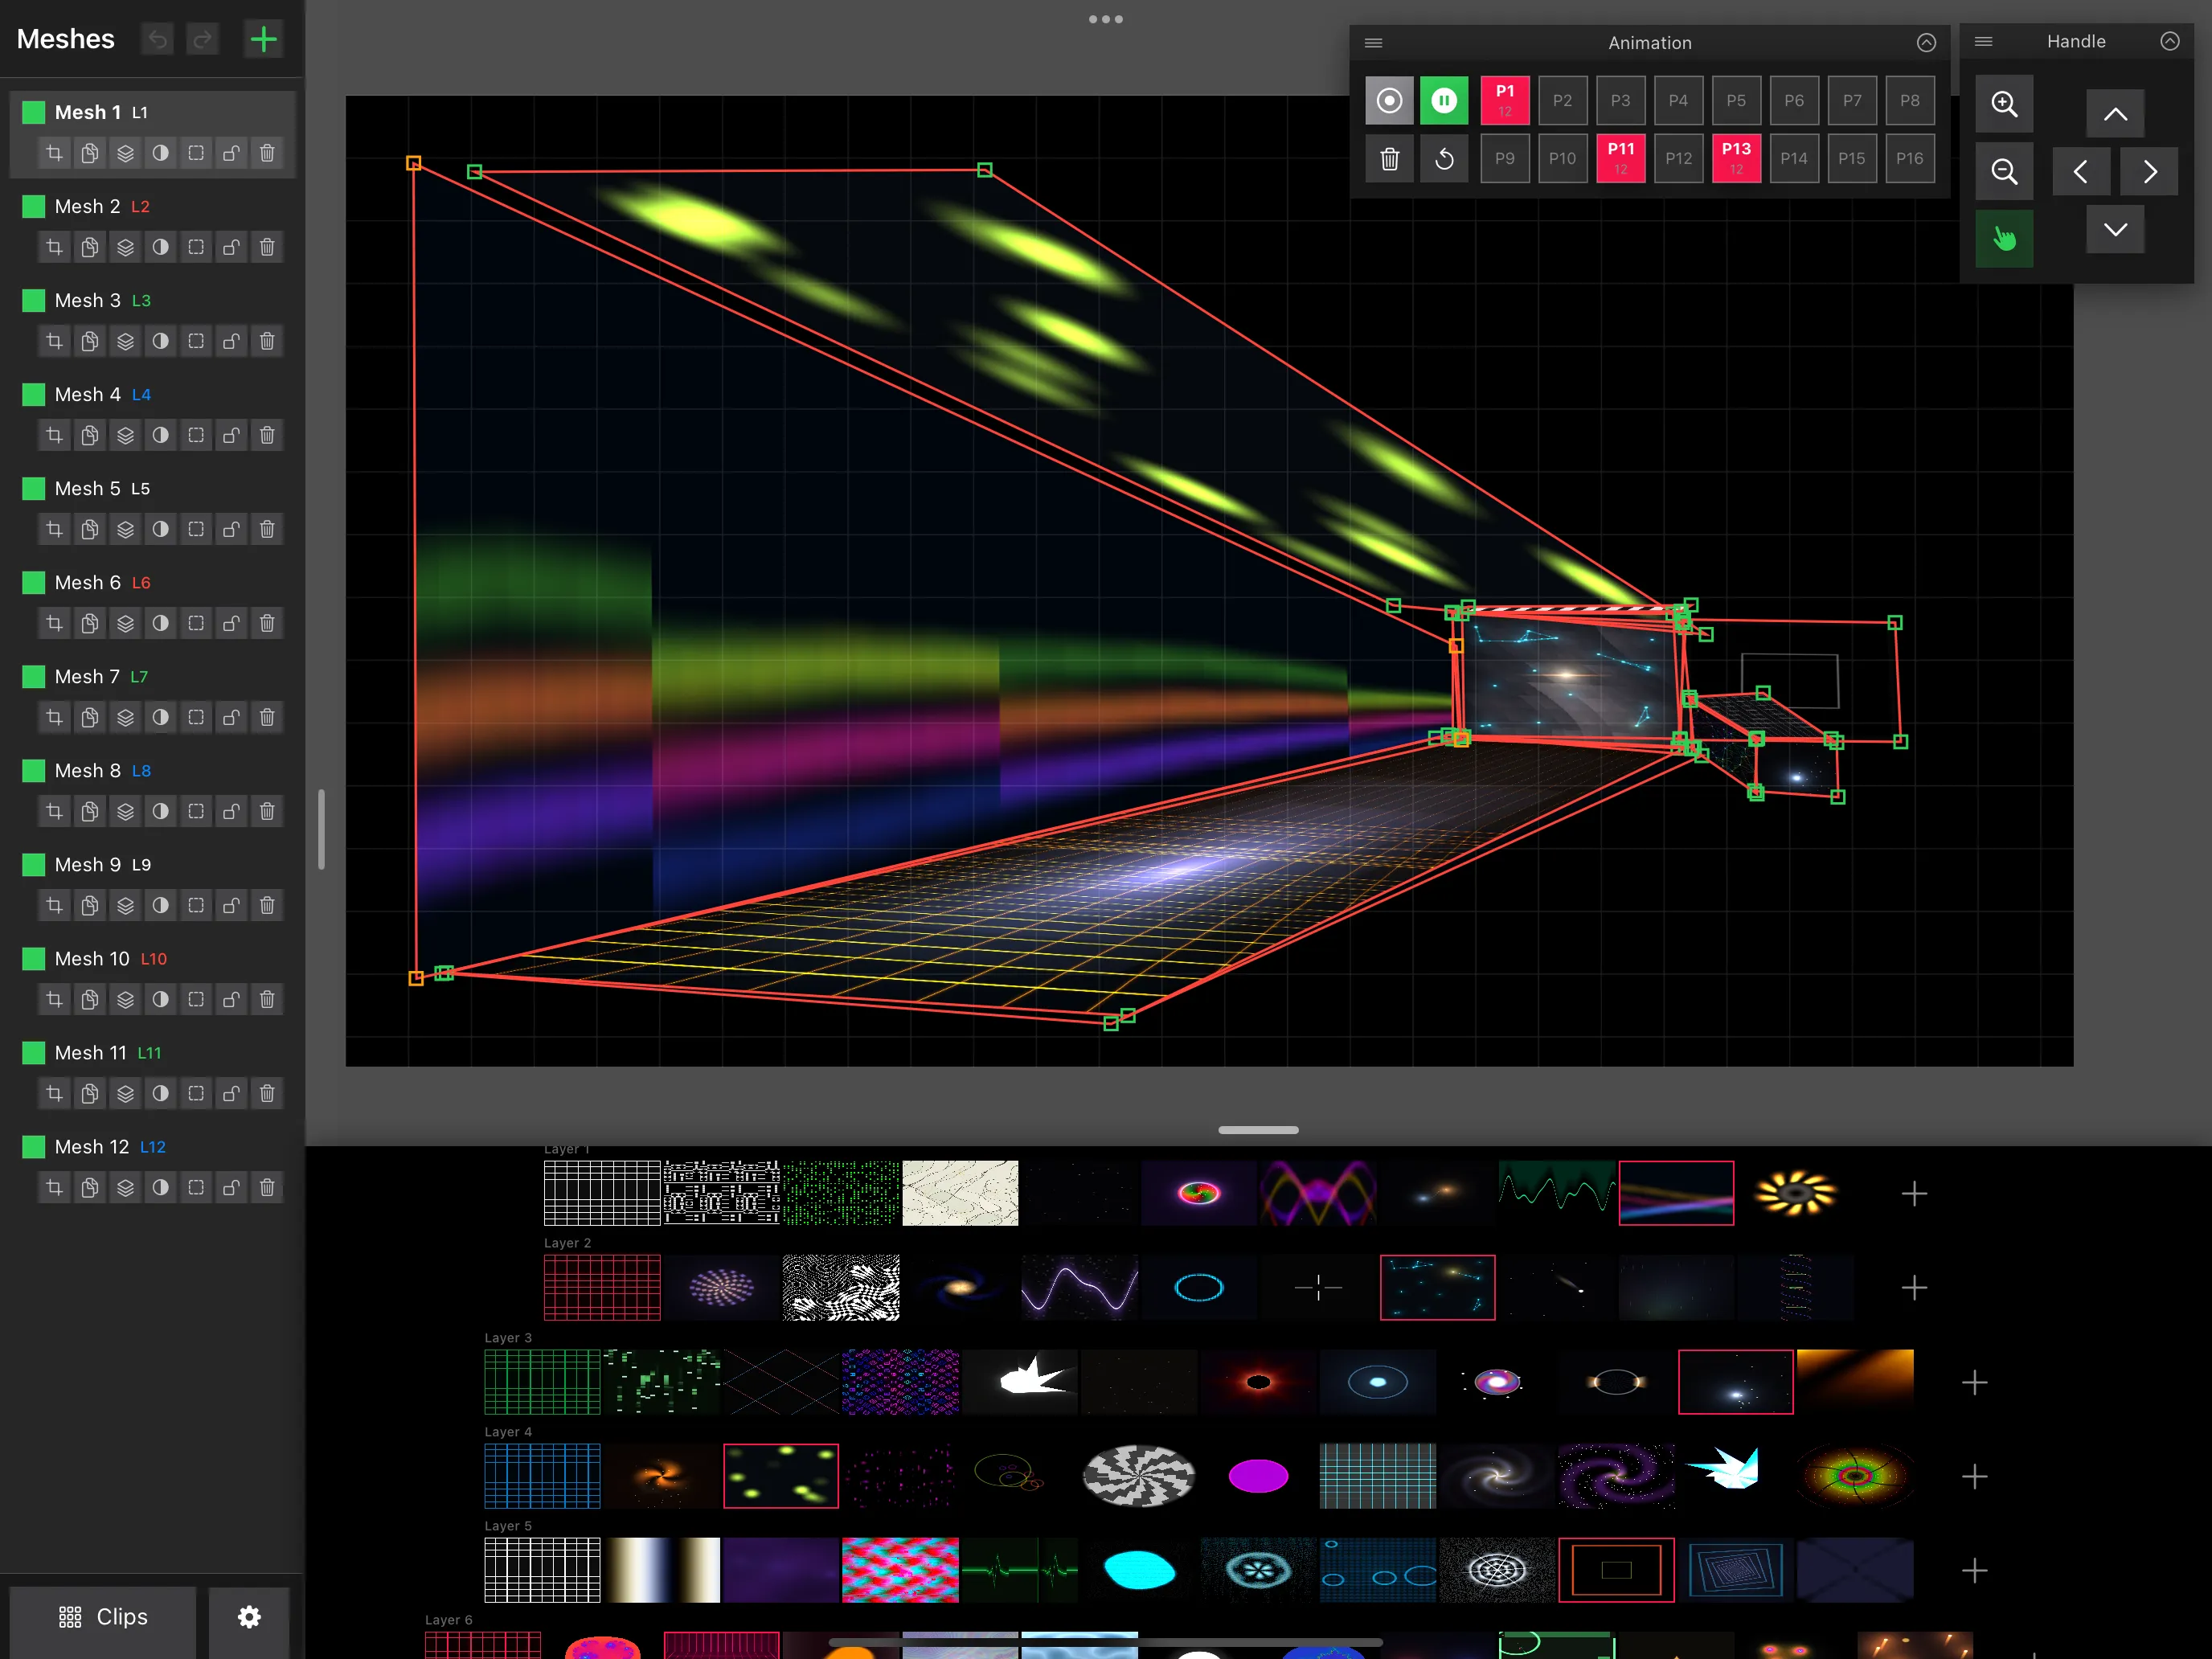Zoom out with magnifier minus icon

point(2004,171)
